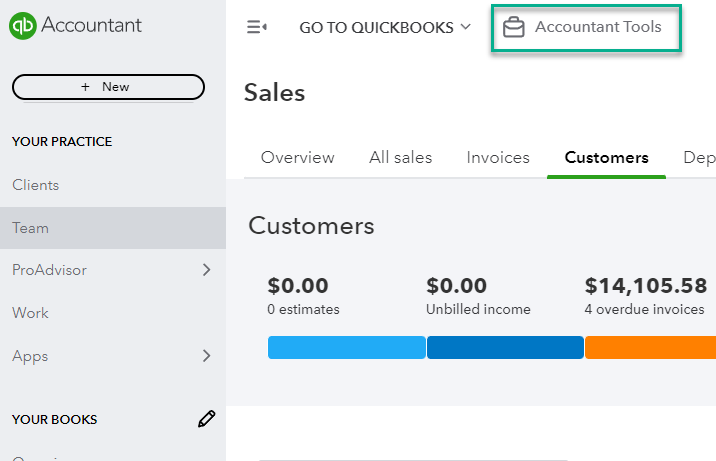
Task: Click the orange overdue invoices bar
Action: (x=650, y=347)
